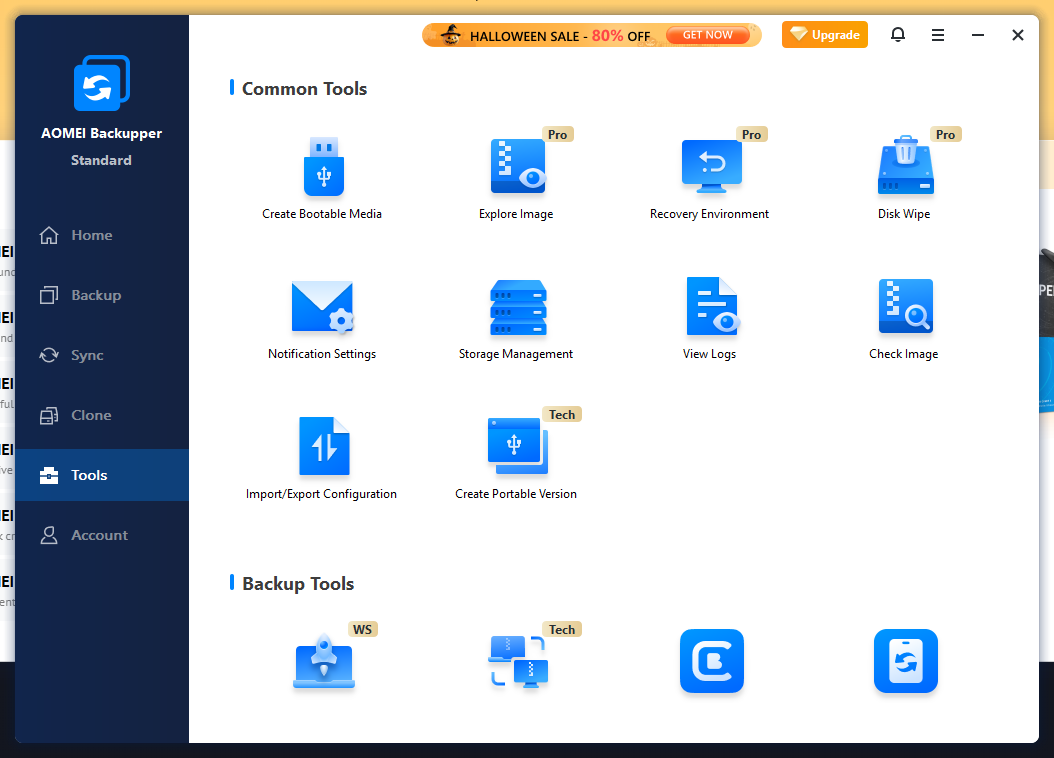Viewport: 1054px width, 758px height.
Task: Click the Upgrade button
Action: coord(824,34)
